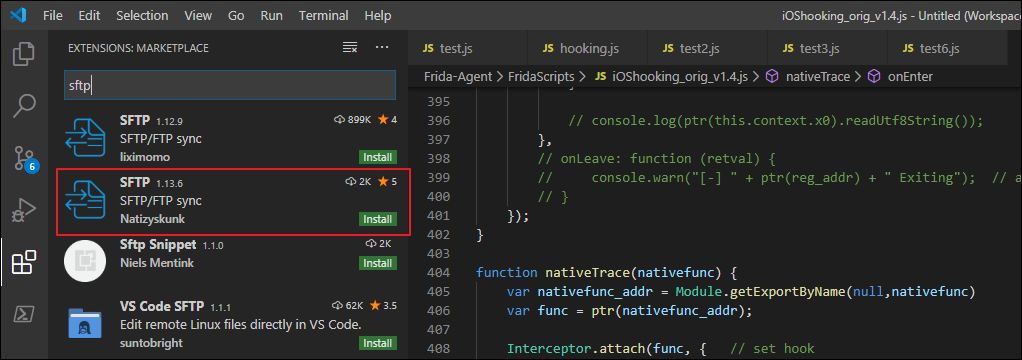Open the Explorer view in activity bar

[x=23, y=53]
